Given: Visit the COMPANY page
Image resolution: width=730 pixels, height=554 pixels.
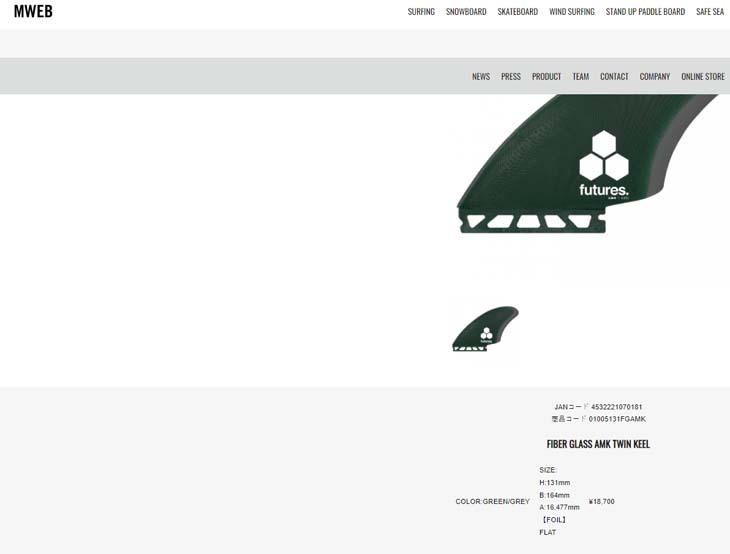Looking at the screenshot, I should [654, 77].
